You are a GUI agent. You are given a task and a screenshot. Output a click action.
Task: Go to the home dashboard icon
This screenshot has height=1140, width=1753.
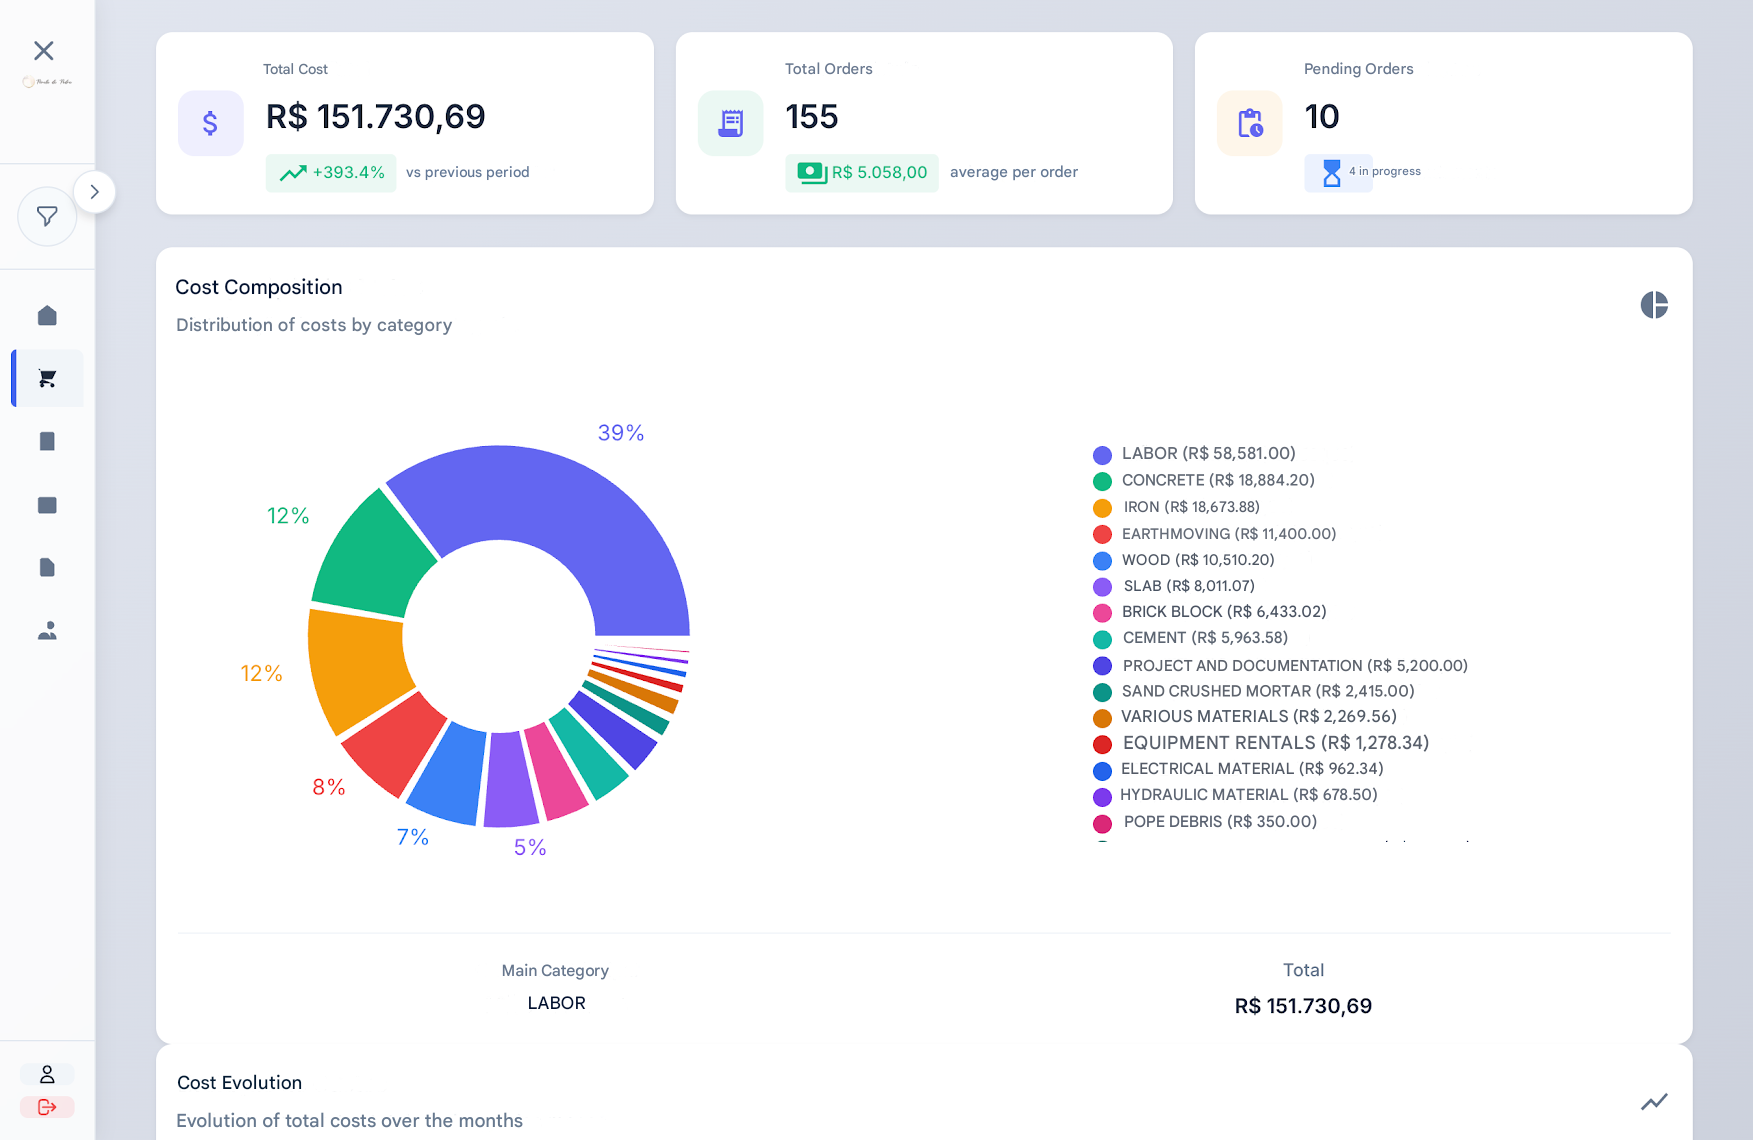coord(47,316)
